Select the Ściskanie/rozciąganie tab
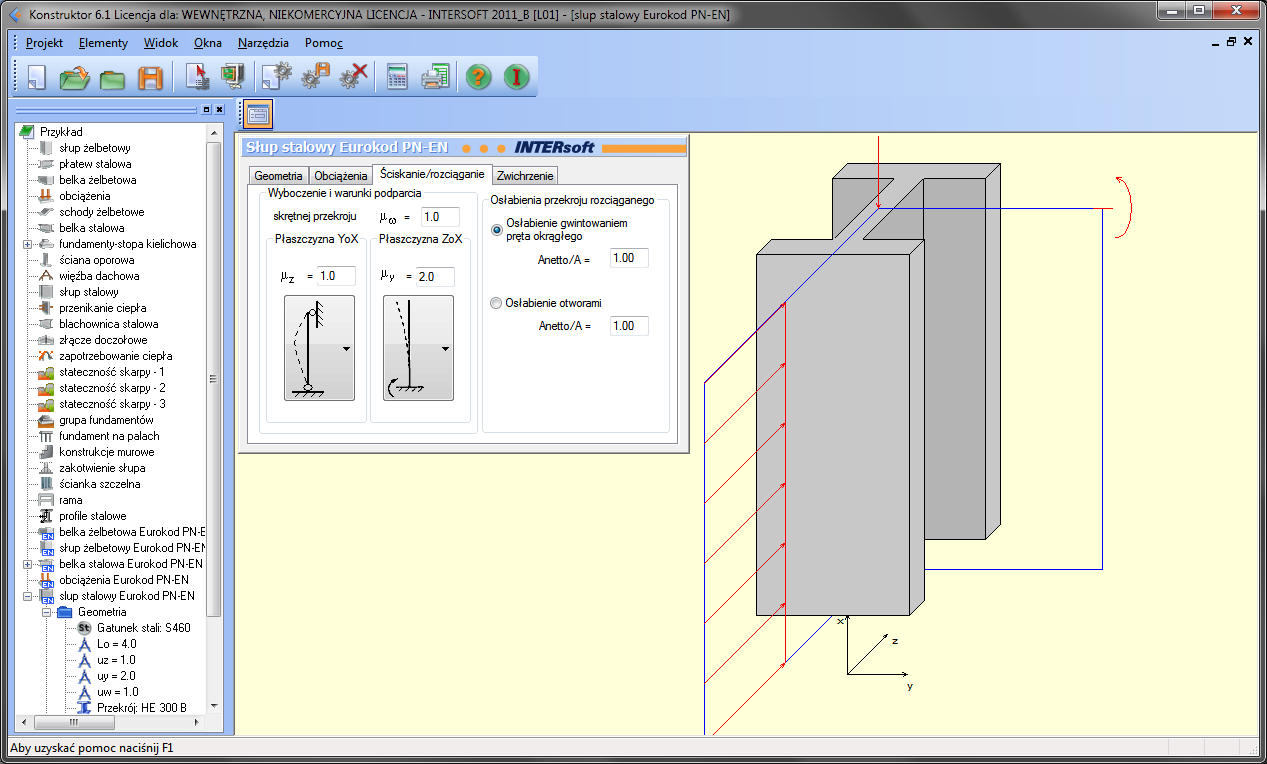 coord(431,174)
